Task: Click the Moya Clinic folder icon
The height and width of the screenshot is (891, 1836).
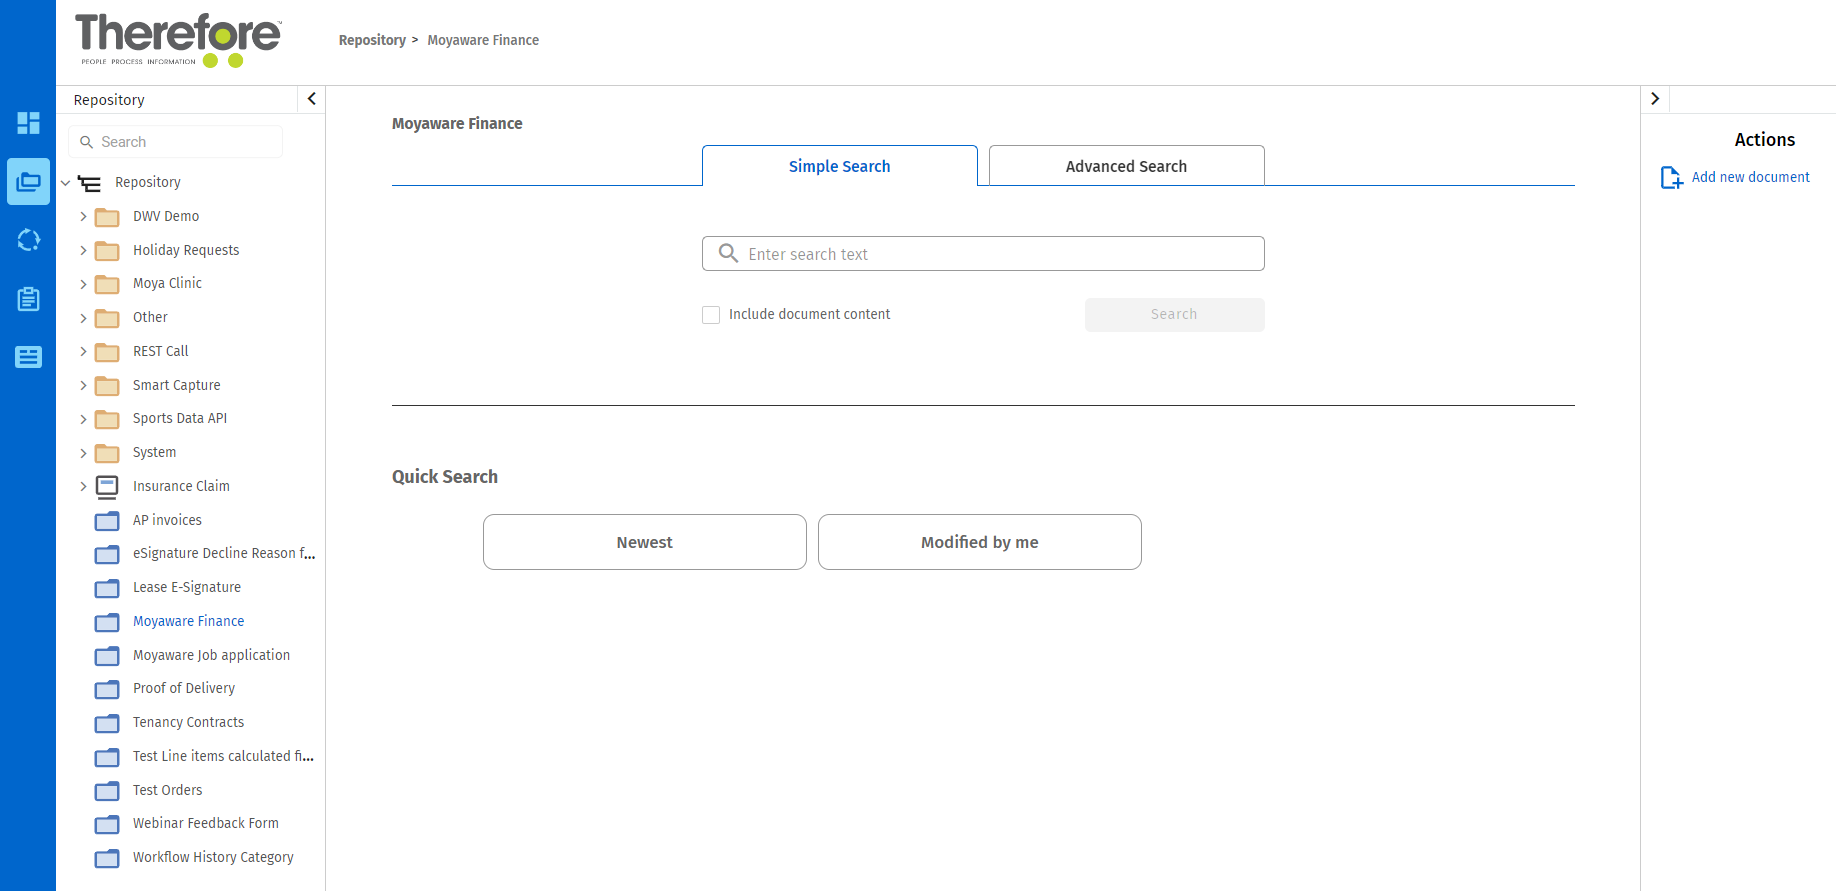Action: tap(107, 284)
